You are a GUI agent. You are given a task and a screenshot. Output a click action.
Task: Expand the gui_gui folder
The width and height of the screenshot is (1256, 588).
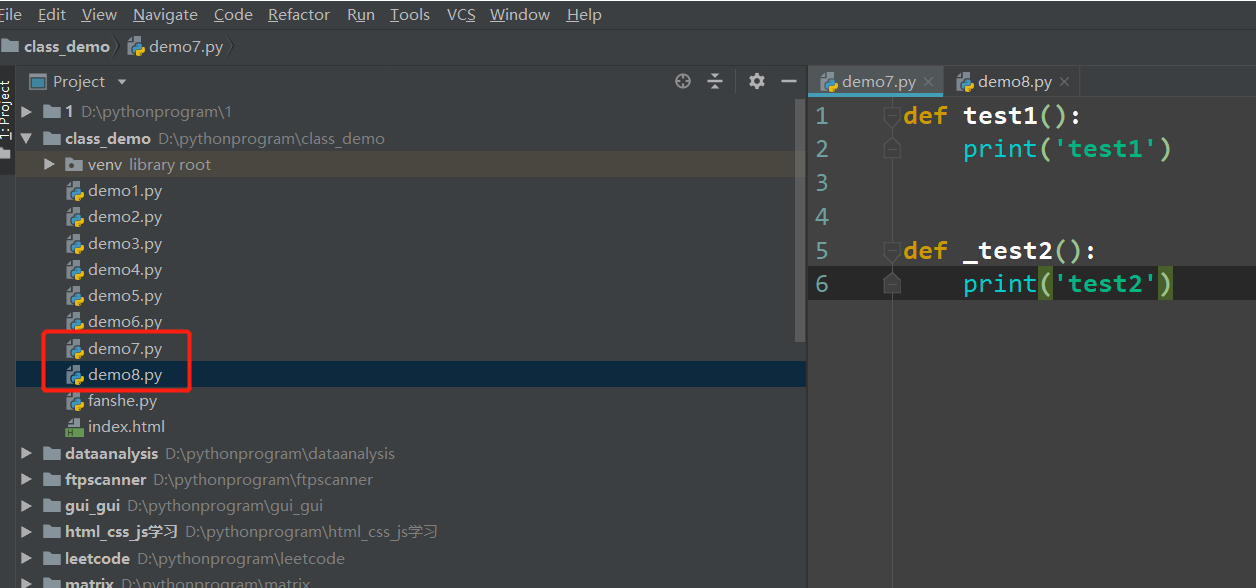[27, 506]
